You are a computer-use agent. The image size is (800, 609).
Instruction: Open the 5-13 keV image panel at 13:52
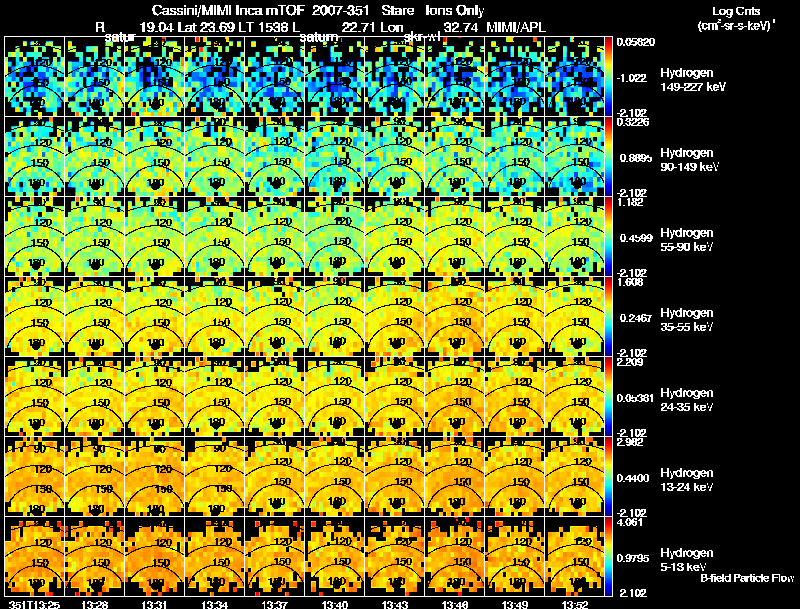point(574,556)
